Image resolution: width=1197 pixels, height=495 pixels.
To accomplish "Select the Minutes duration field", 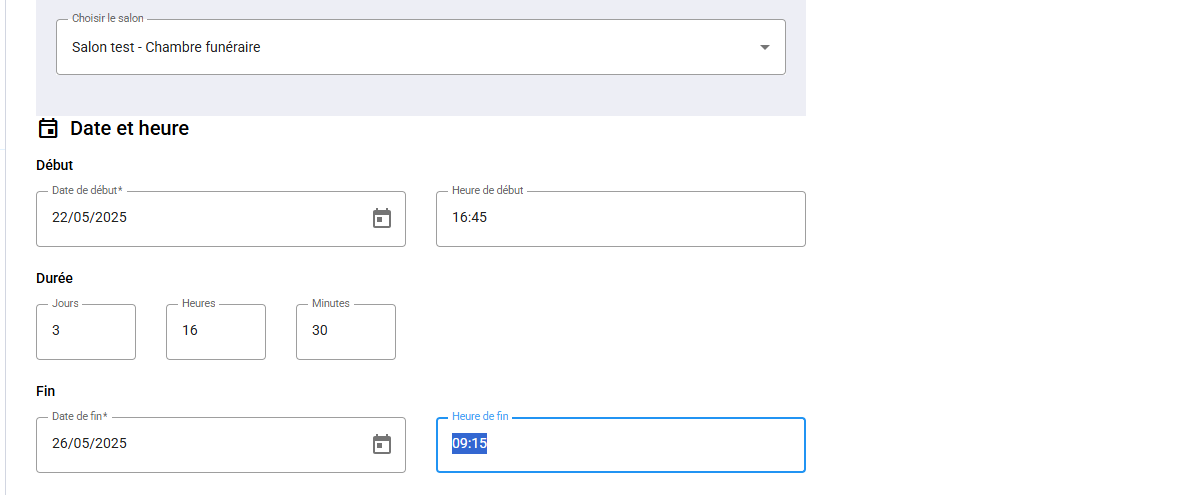I will 346,332.
